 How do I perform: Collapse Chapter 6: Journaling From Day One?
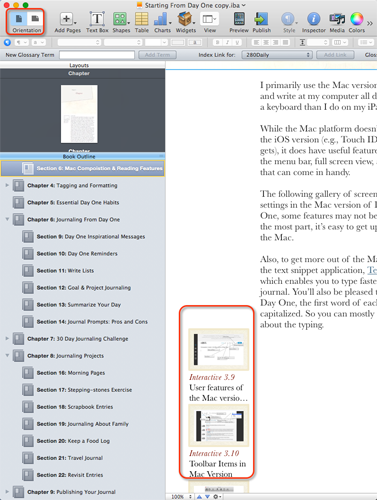(7, 219)
